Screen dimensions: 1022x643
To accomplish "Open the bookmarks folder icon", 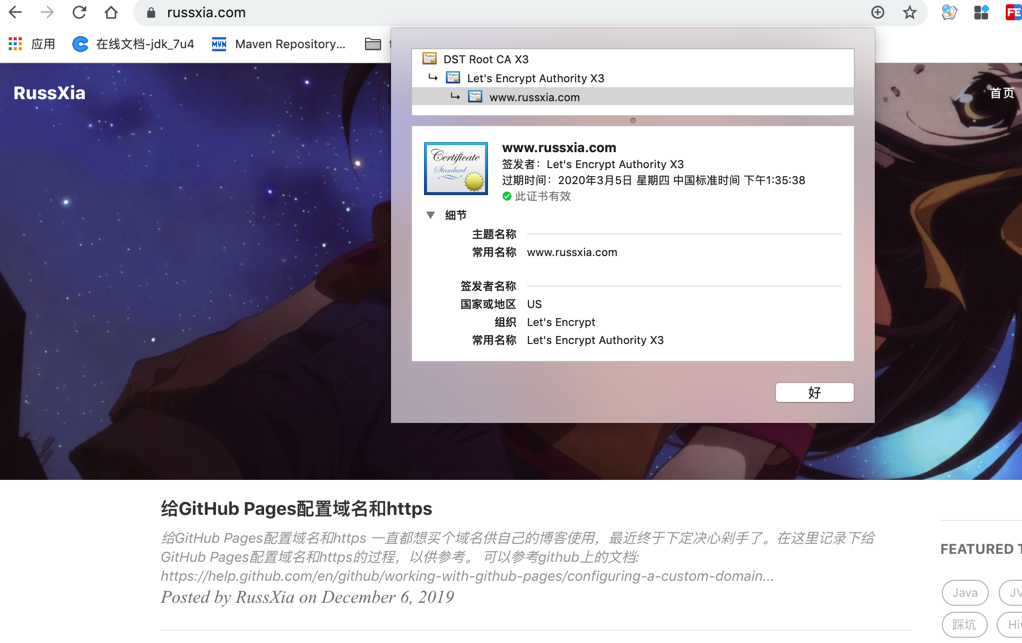I will tap(373, 44).
